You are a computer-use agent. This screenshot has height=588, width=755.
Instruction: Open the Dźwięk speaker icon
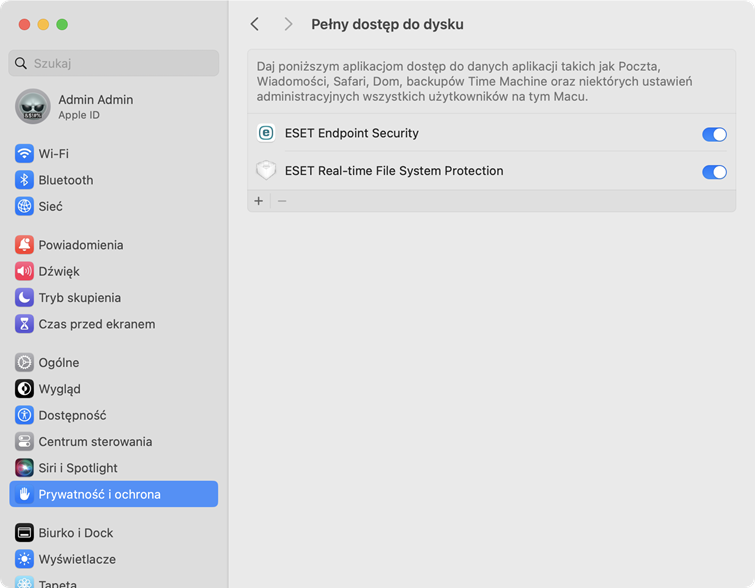(x=24, y=271)
